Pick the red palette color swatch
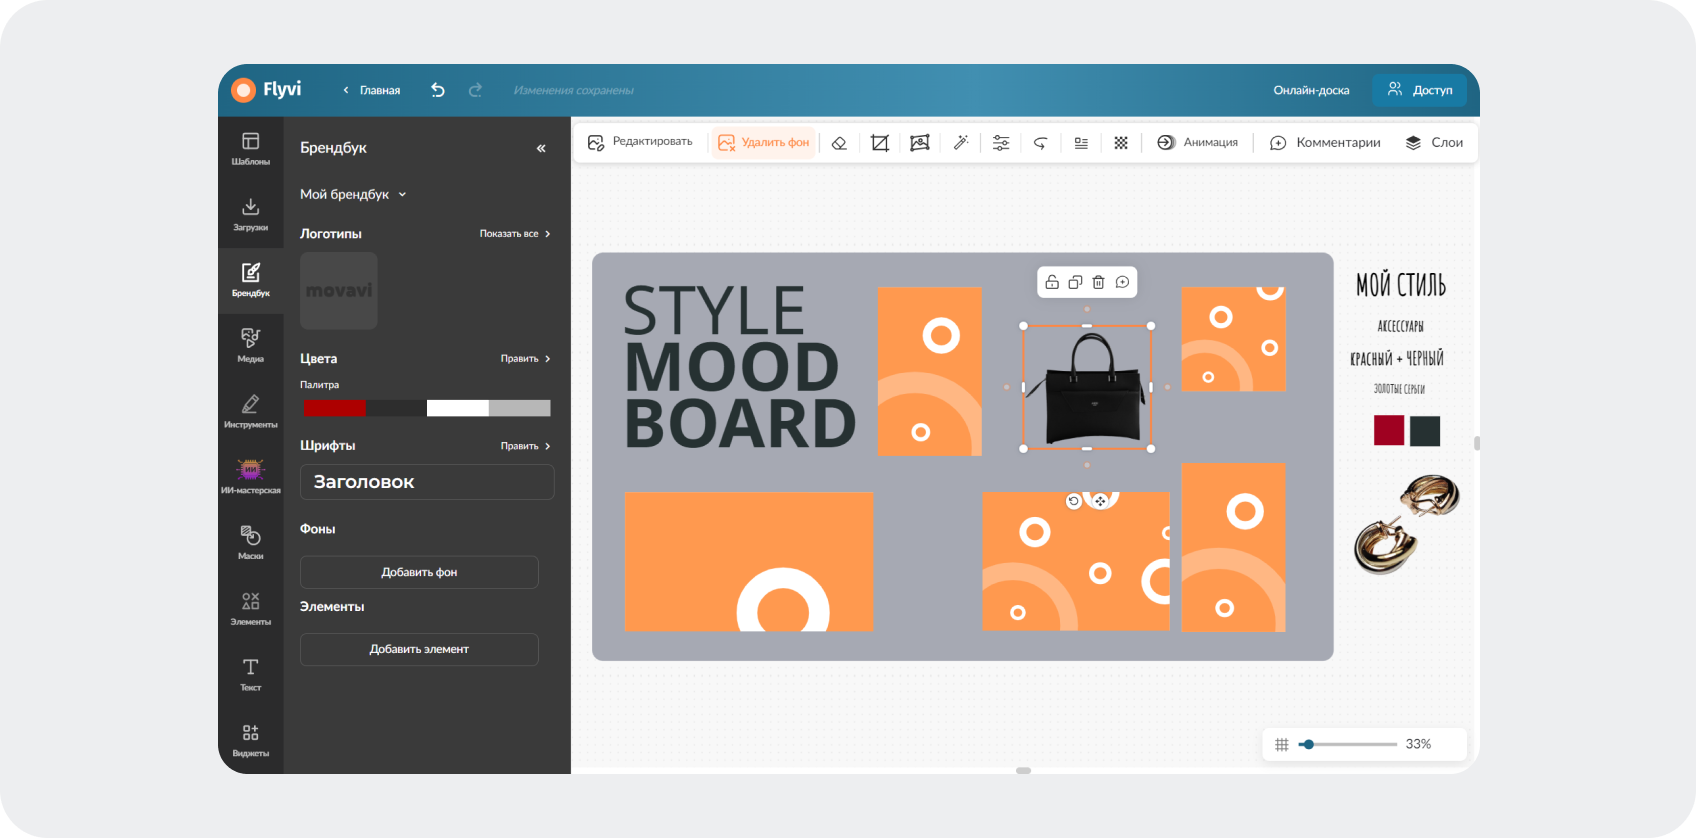 point(334,408)
